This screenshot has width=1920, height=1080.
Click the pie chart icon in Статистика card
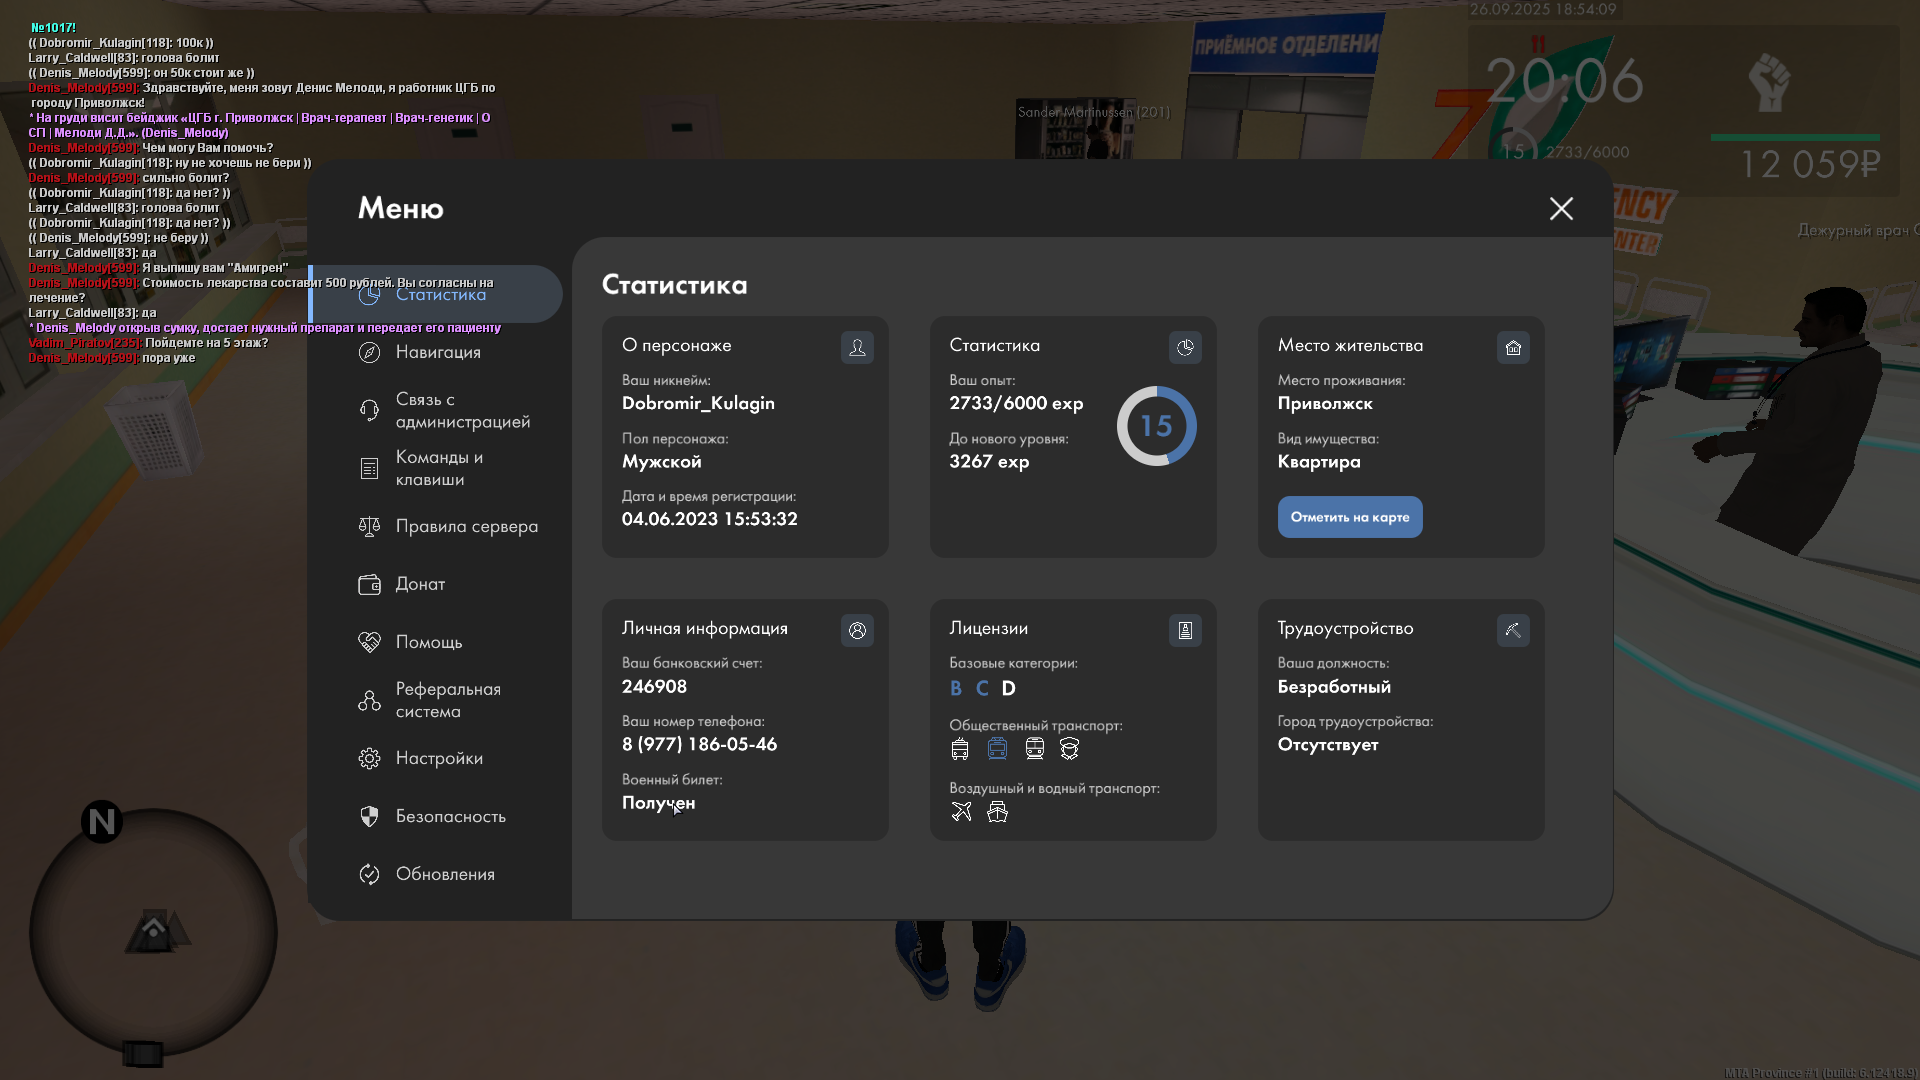[1185, 347]
